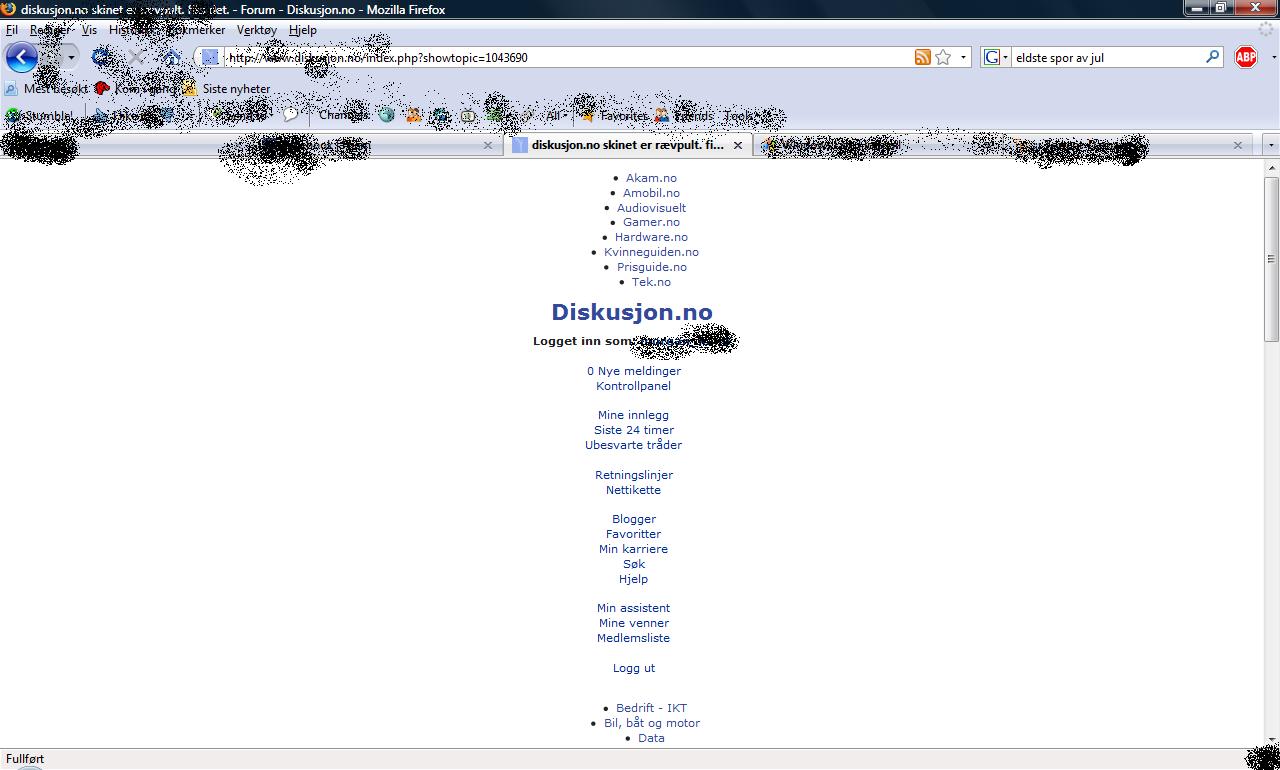Open the Søk link
This screenshot has height=770, width=1280.
click(634, 564)
